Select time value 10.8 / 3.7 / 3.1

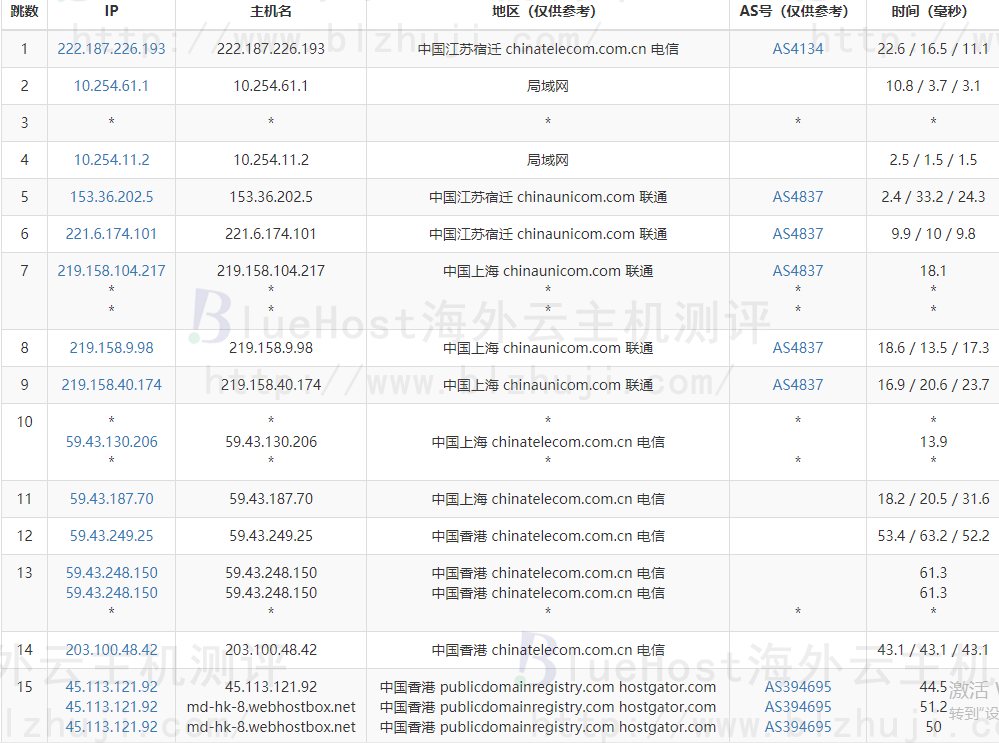point(933,85)
